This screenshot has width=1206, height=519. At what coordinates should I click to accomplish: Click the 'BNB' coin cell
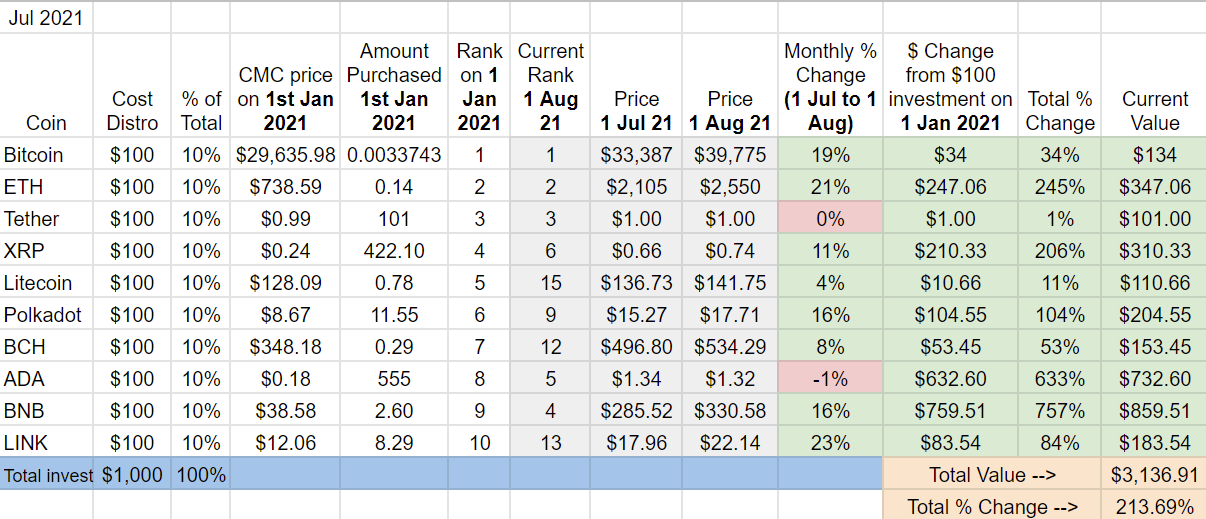(x=47, y=411)
